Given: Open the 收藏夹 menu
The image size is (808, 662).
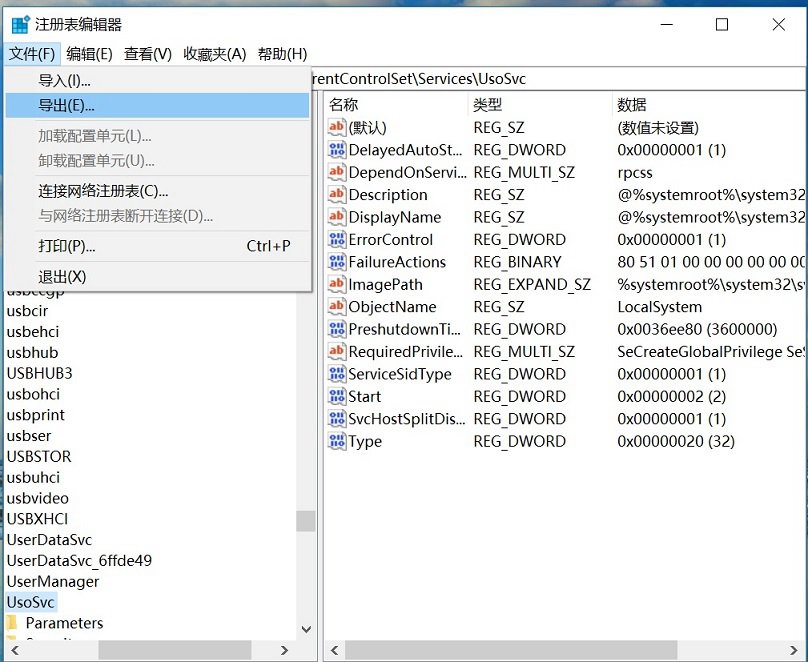Looking at the screenshot, I should [213, 53].
